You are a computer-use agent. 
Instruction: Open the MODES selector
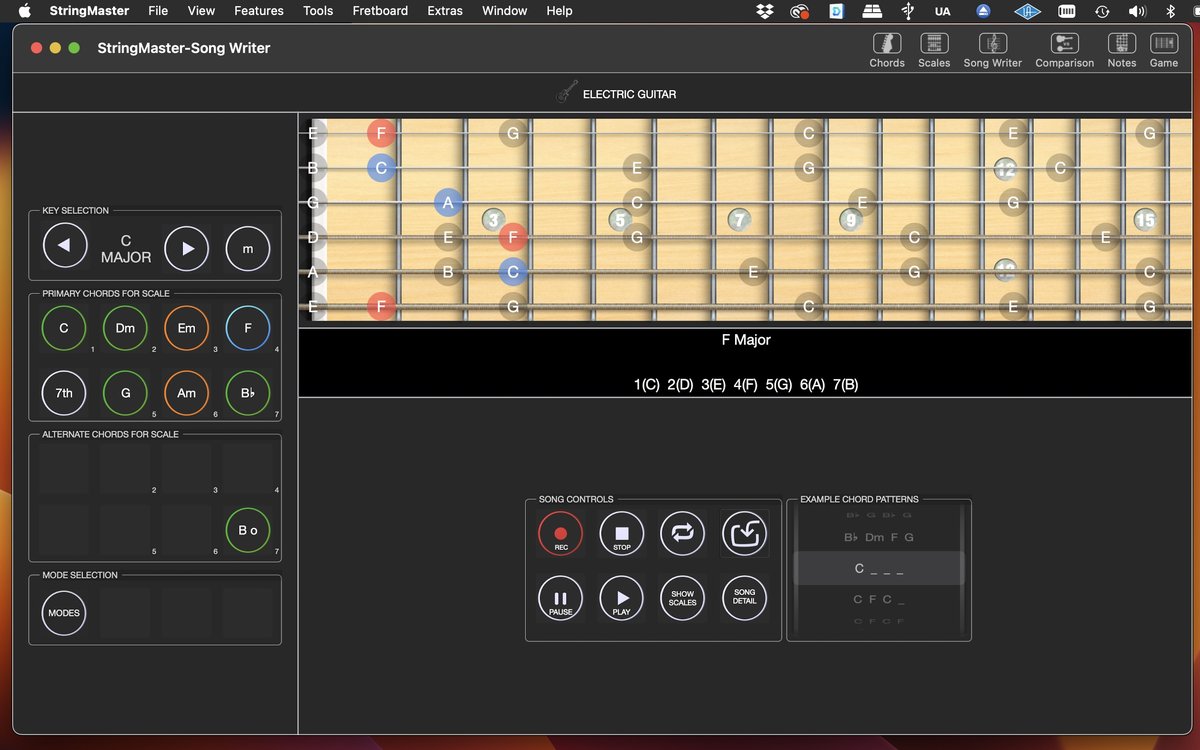pos(63,613)
